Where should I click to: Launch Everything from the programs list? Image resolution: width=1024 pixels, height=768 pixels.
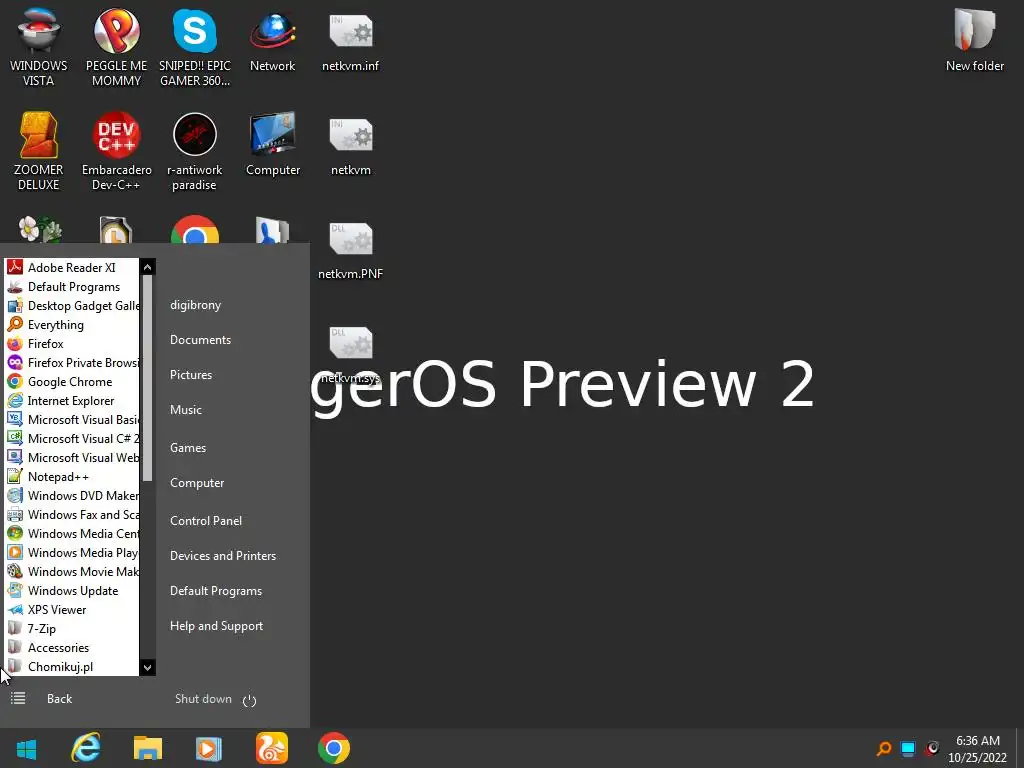pos(72,324)
